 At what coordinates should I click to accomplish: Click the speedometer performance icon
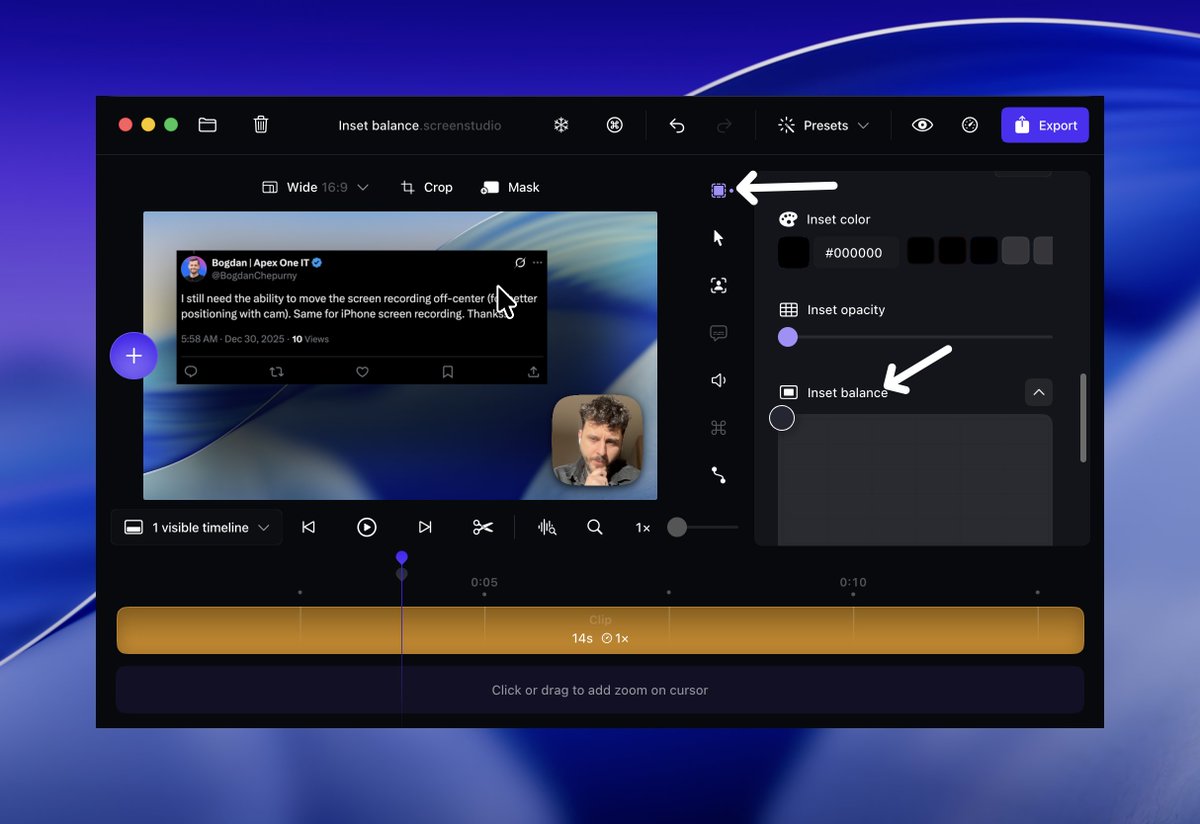click(x=969, y=125)
